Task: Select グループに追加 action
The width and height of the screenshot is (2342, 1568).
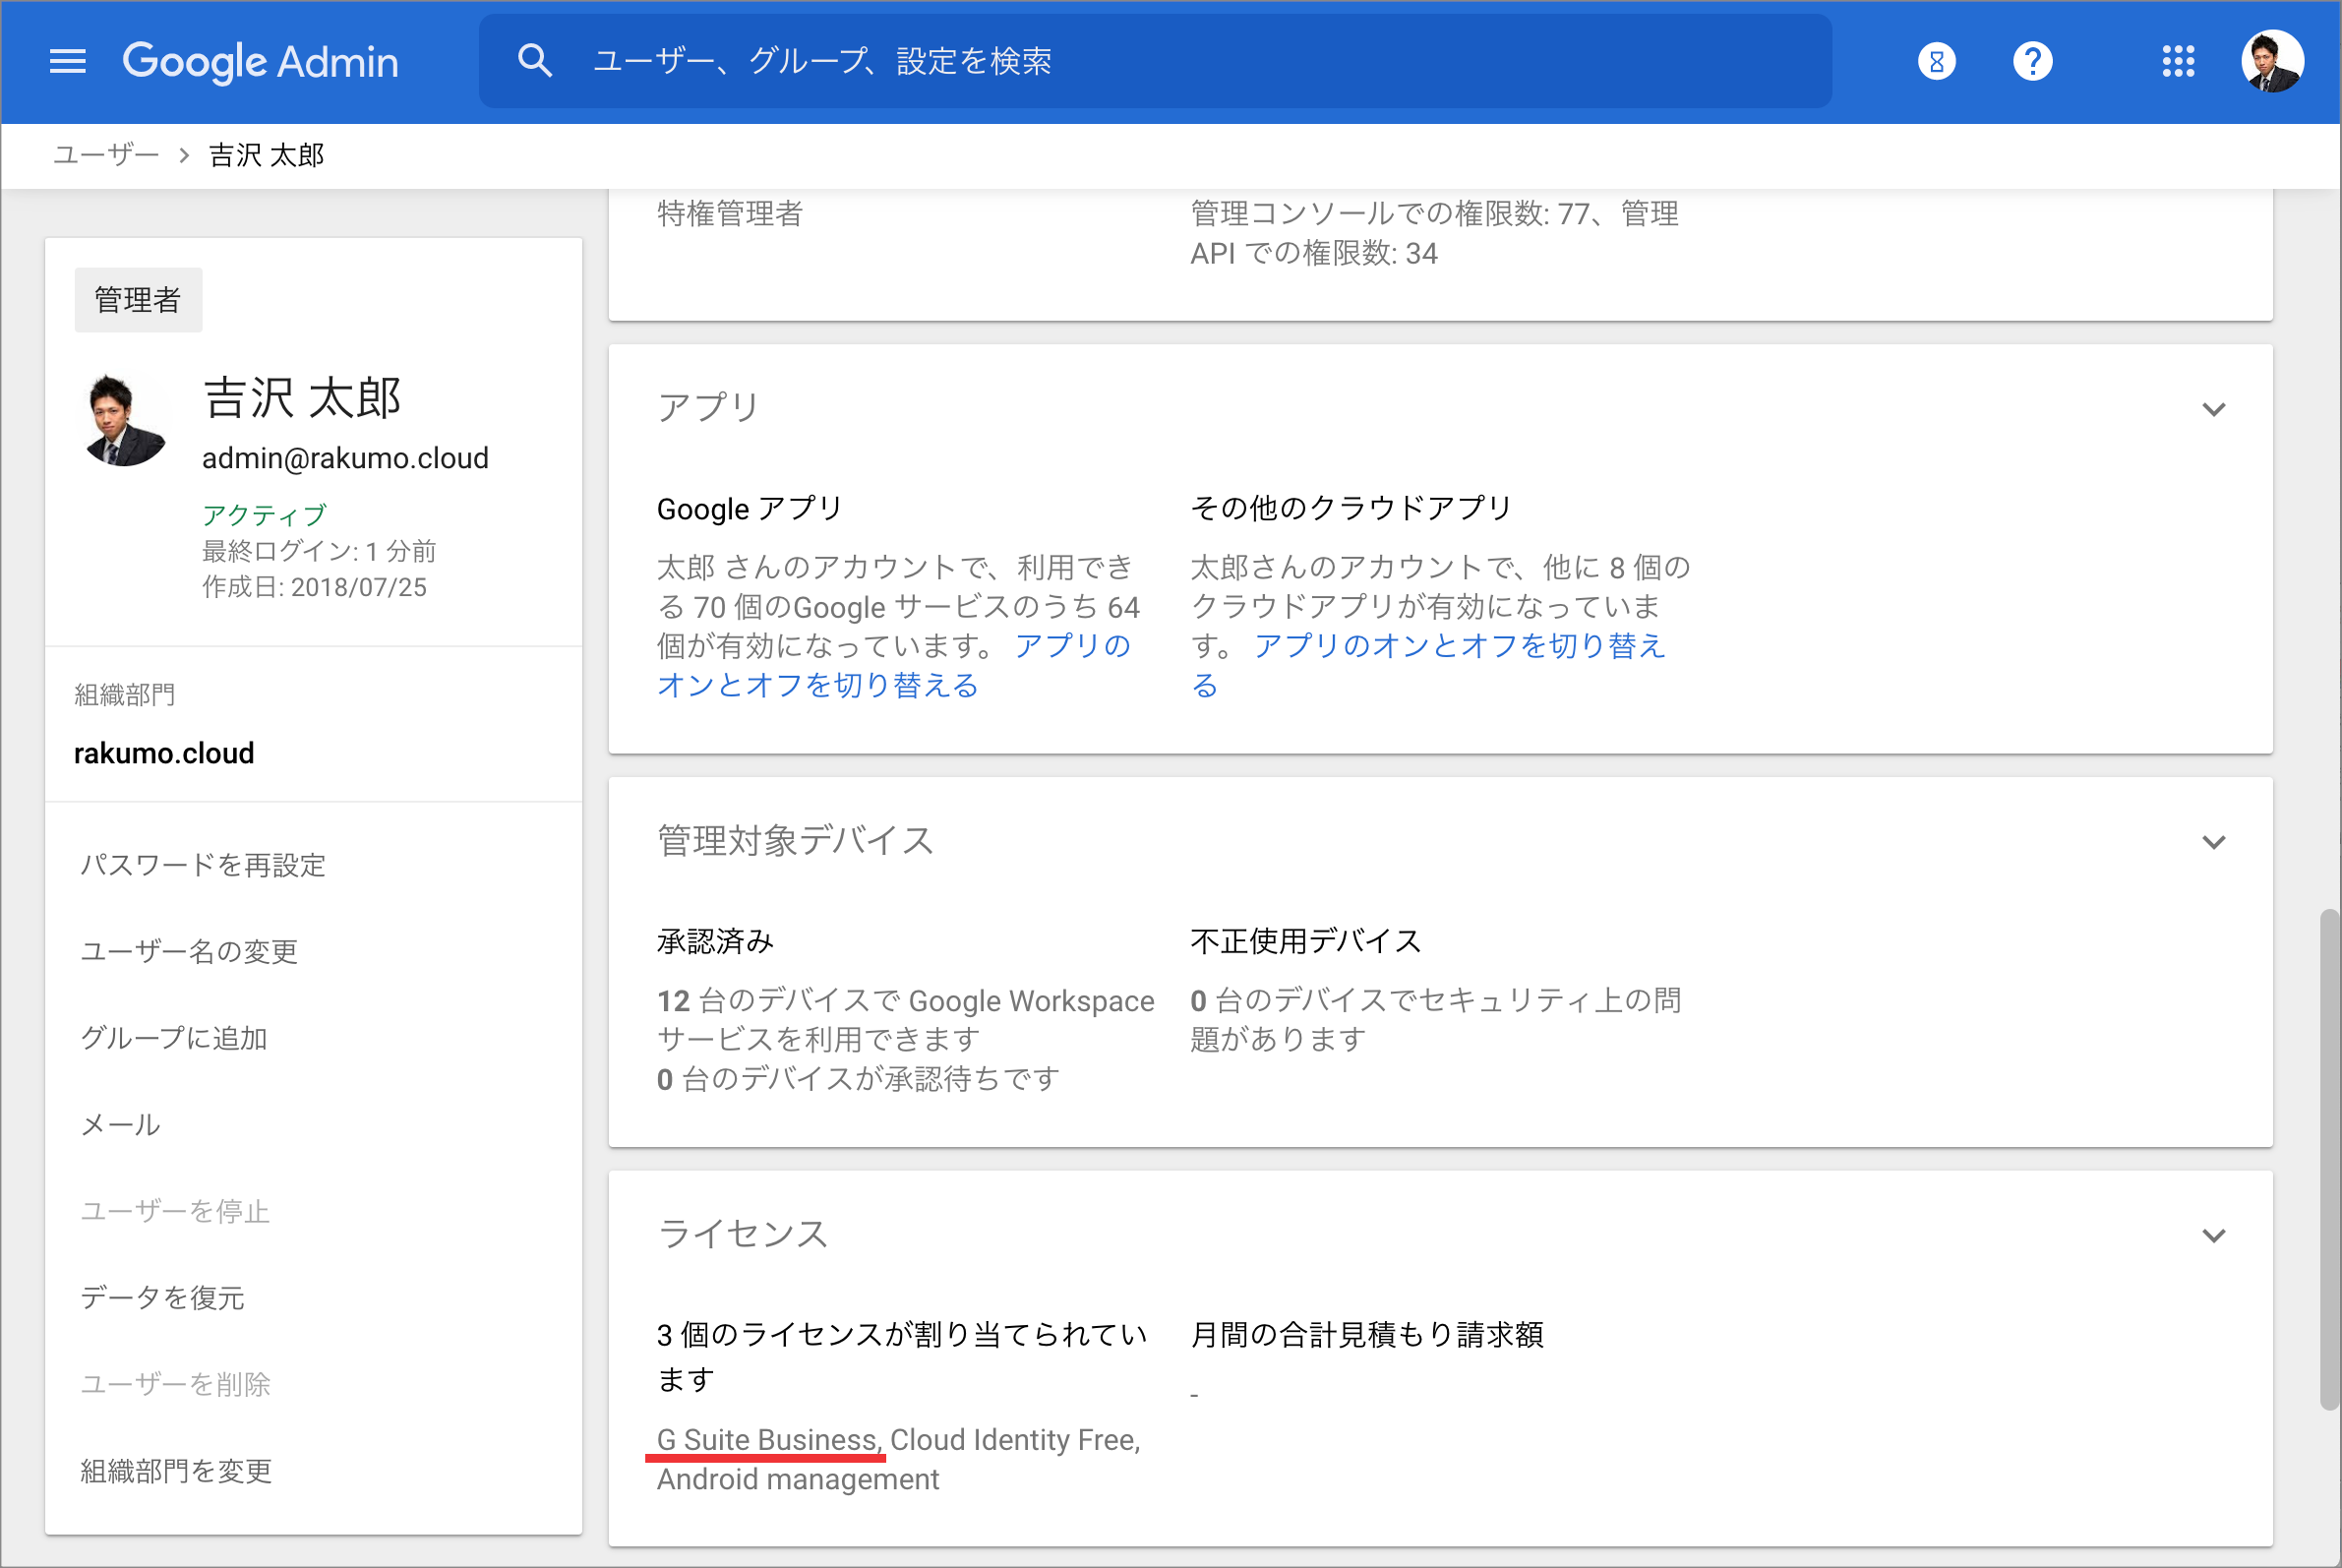Action: tap(174, 1038)
